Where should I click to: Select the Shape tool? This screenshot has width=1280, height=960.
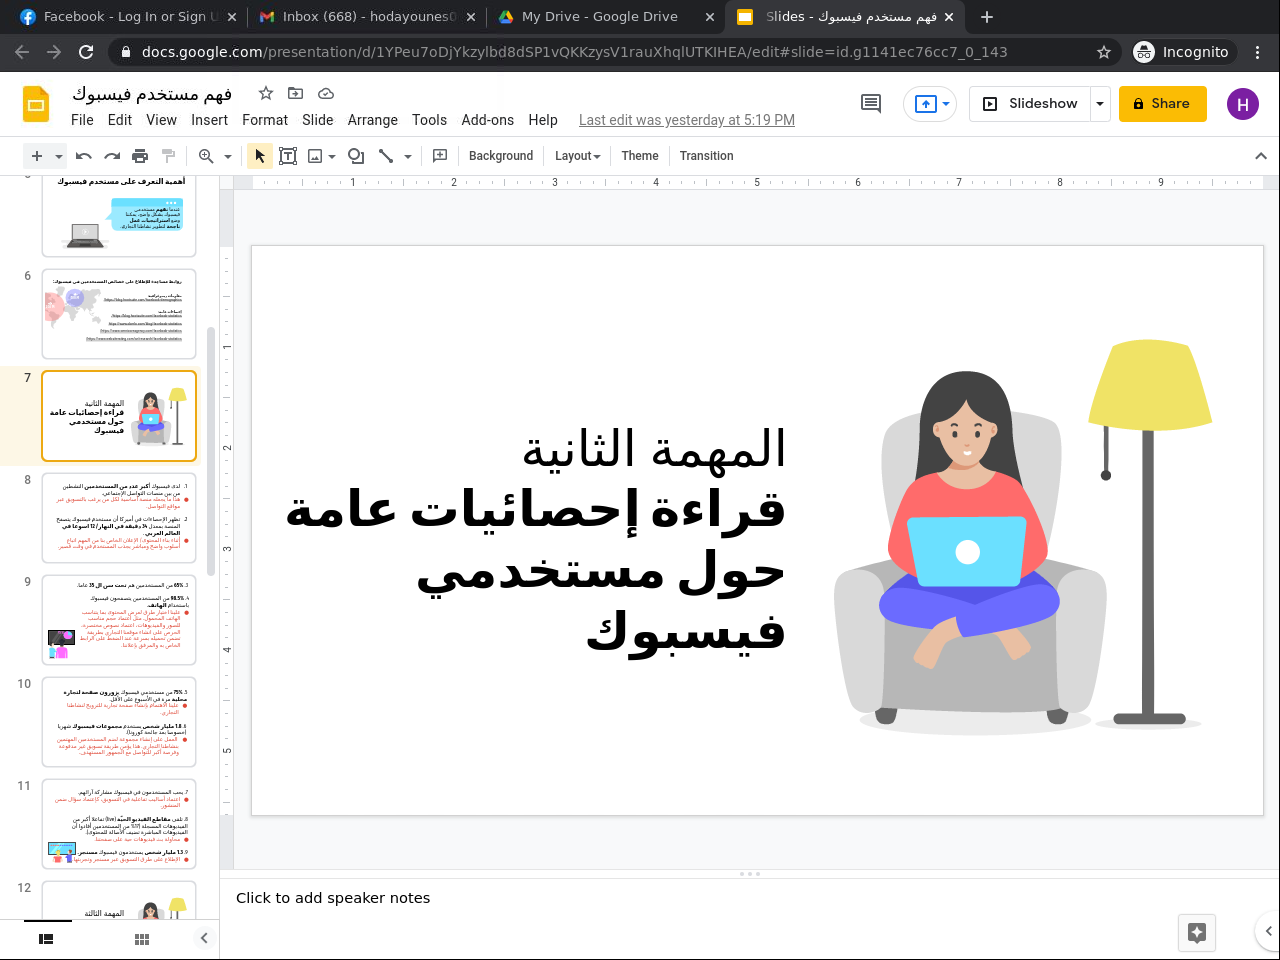(x=356, y=156)
